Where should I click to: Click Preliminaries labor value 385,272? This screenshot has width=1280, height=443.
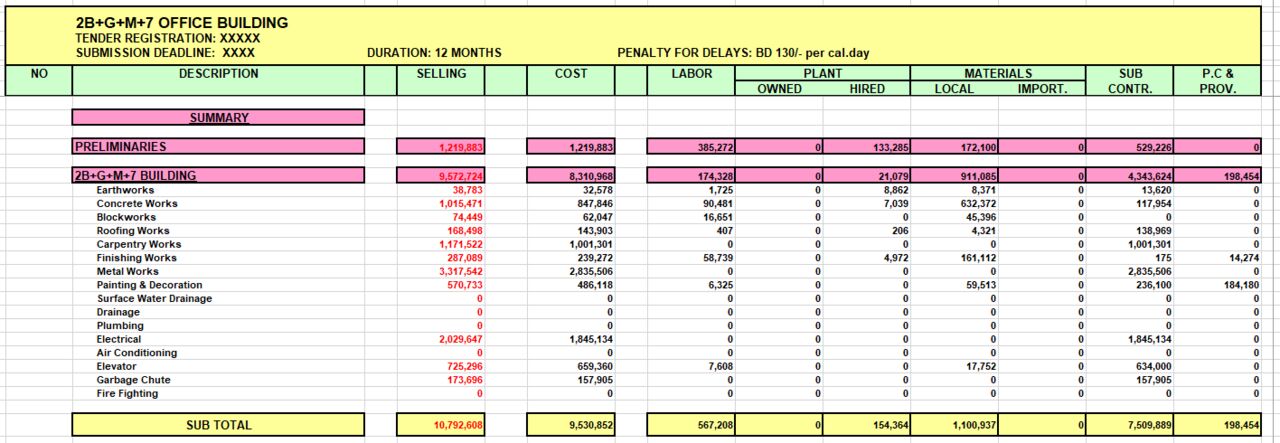[691, 147]
